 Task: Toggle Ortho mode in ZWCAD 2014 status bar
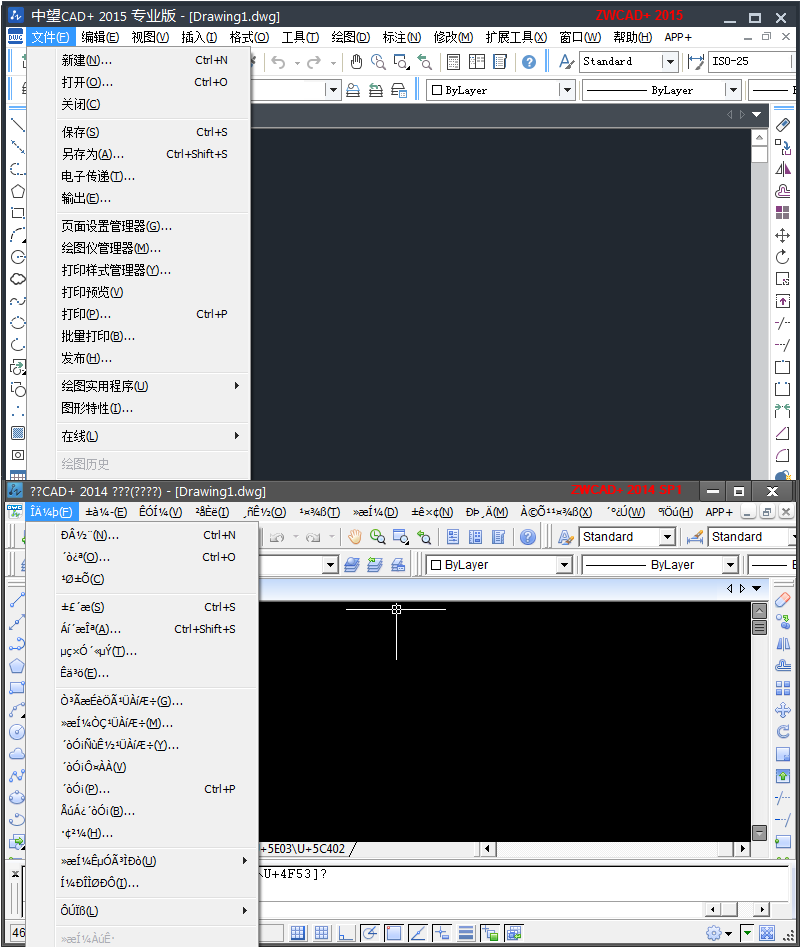pos(345,933)
